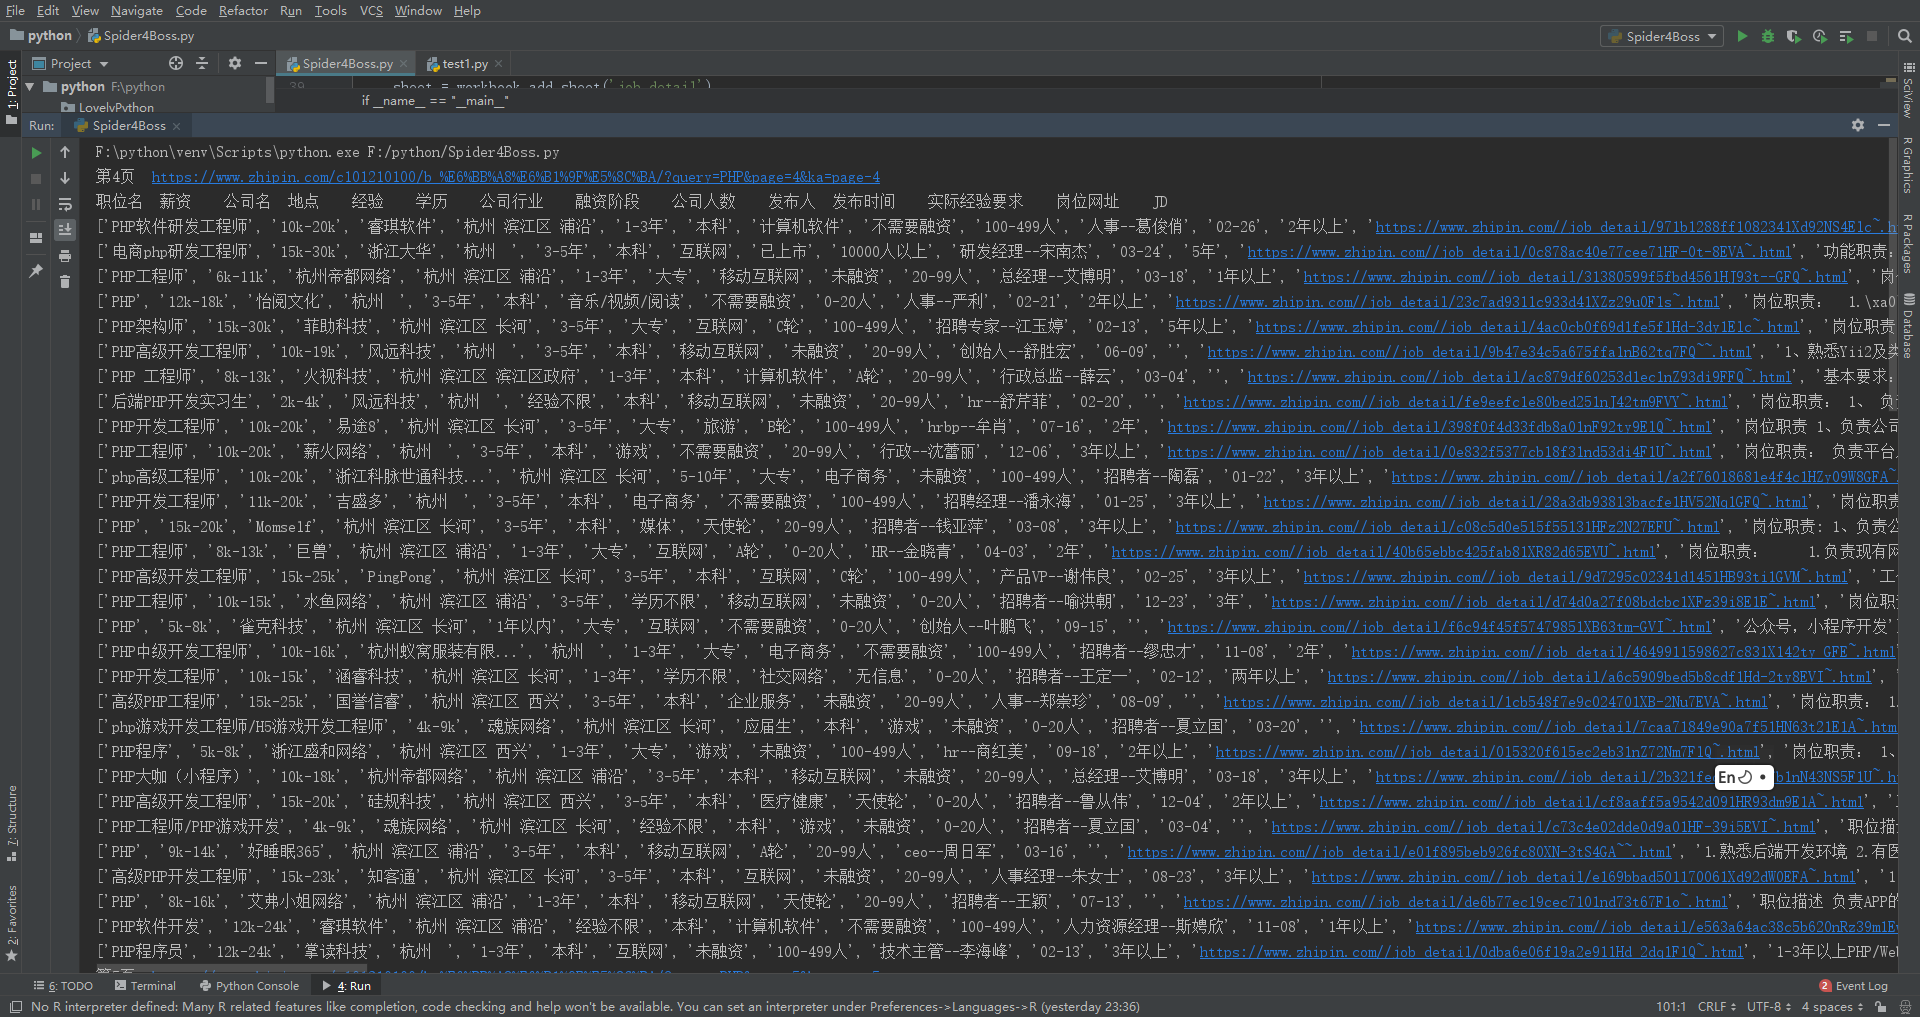Click the CRLF line separator selector
Image resolution: width=1920 pixels, height=1017 pixels.
1717,1007
